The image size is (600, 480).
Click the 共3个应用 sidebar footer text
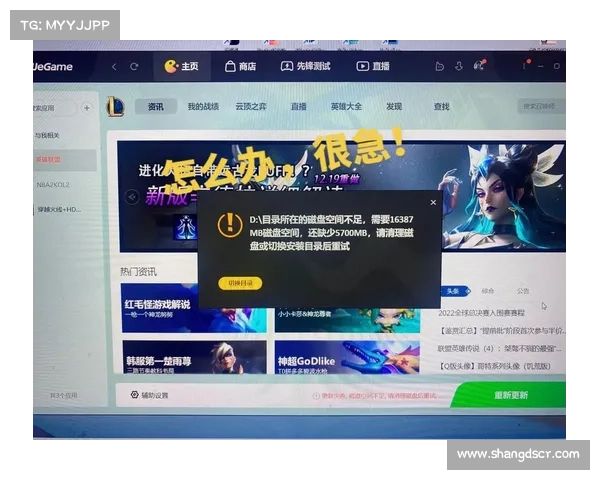(64, 395)
